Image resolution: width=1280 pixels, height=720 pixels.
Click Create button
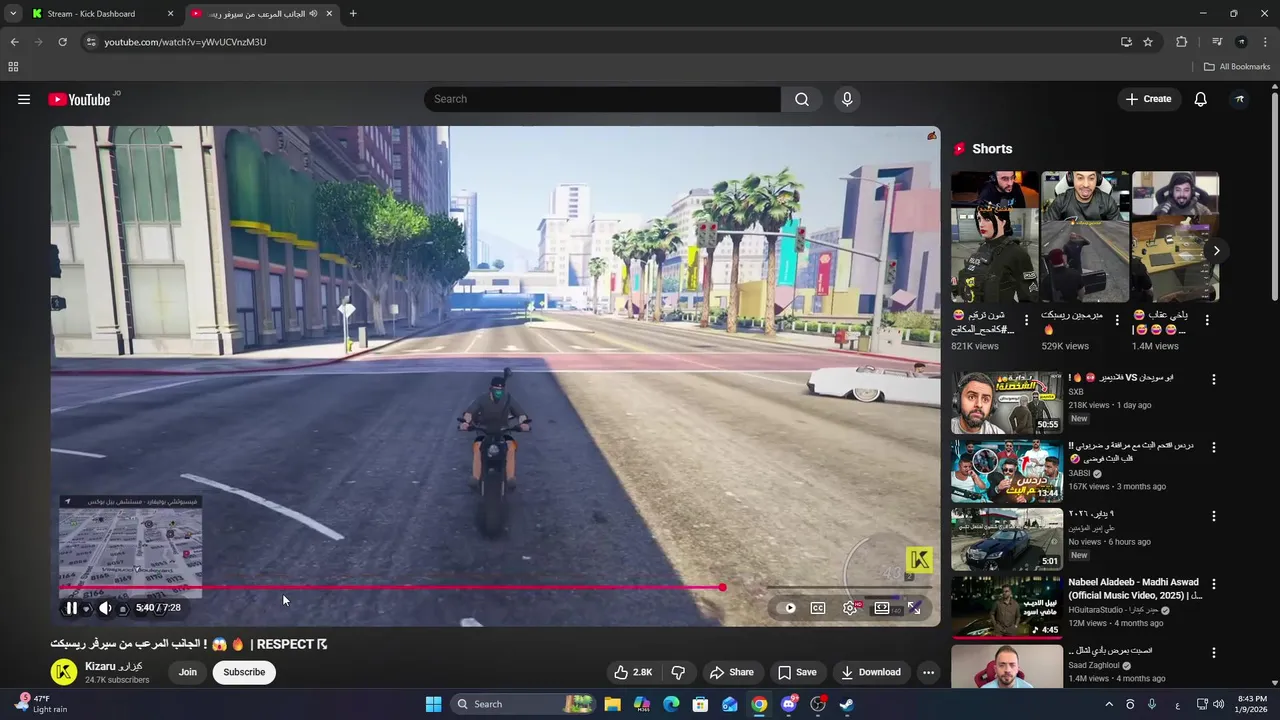[1148, 99]
